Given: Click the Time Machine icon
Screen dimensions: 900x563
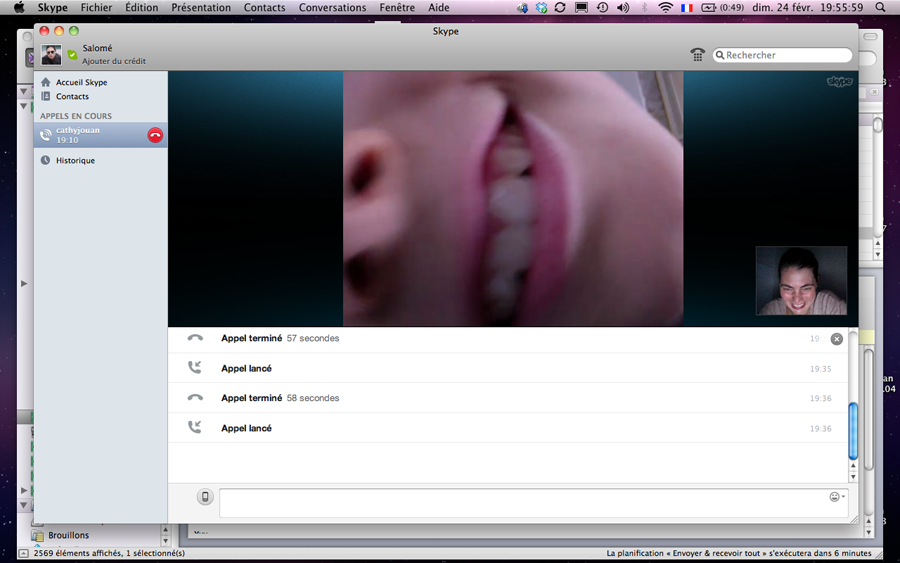Looking at the screenshot, I should [602, 7].
